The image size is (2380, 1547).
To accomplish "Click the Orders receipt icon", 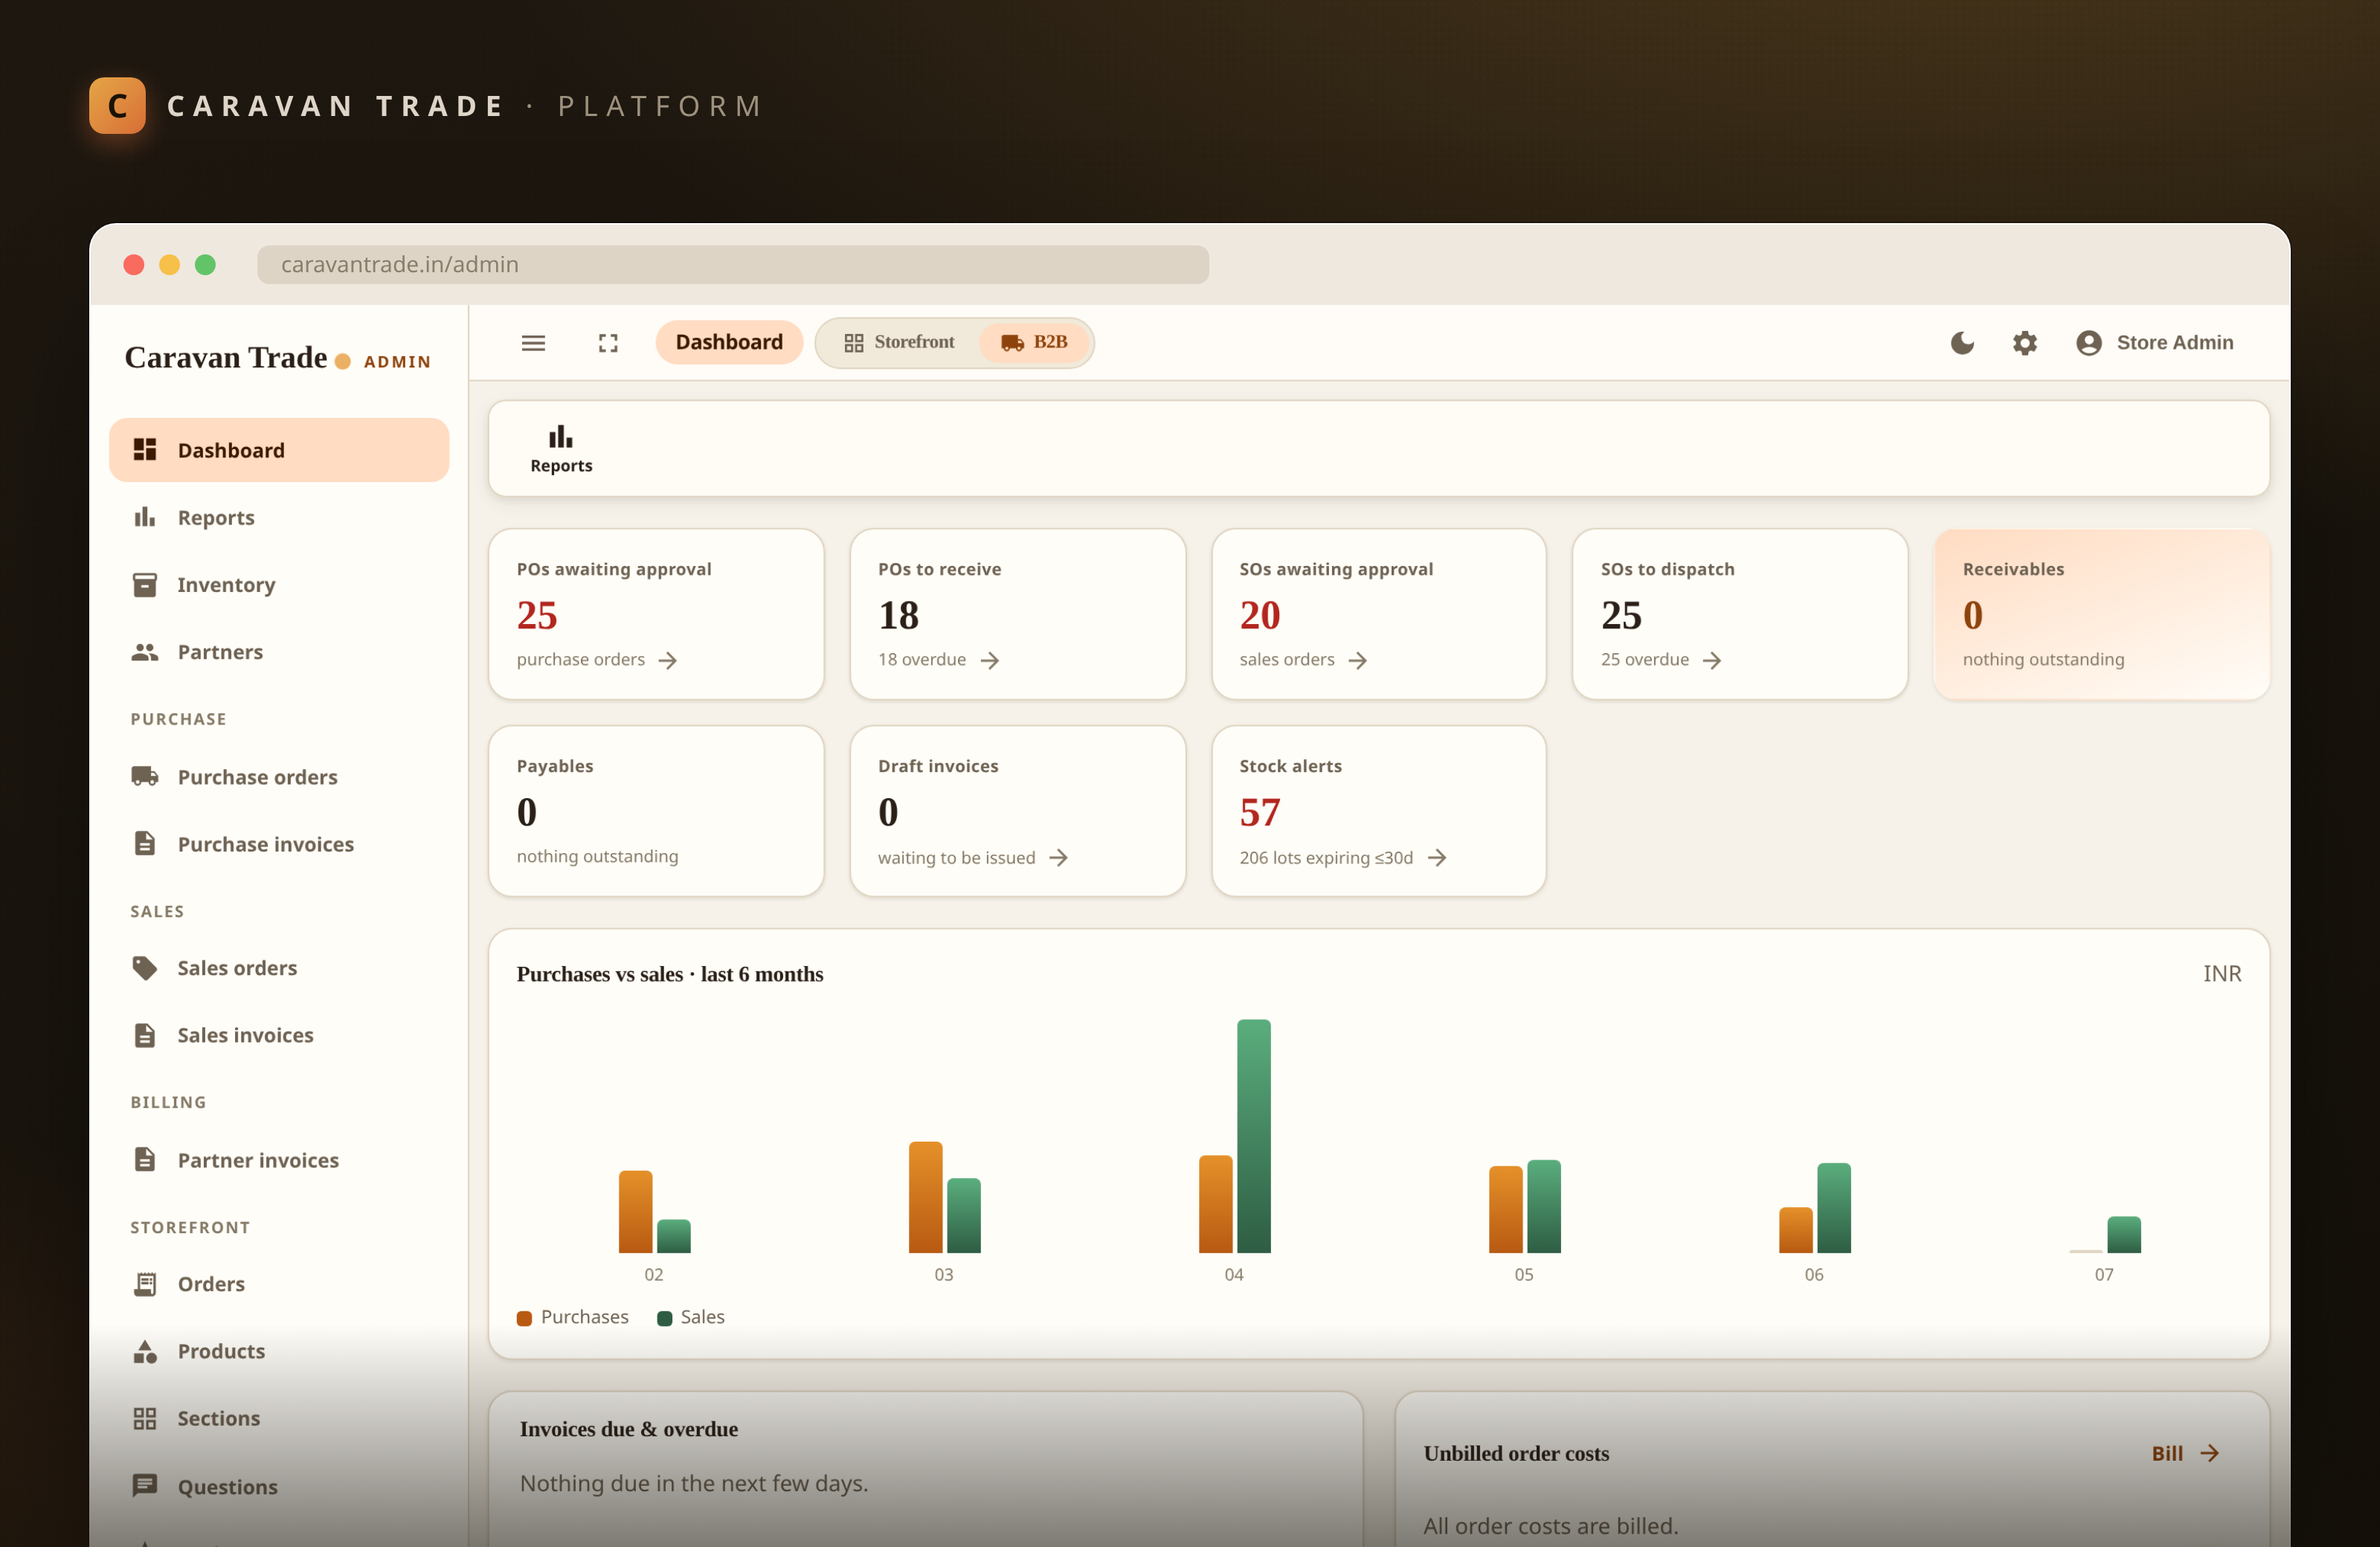I will point(145,1284).
